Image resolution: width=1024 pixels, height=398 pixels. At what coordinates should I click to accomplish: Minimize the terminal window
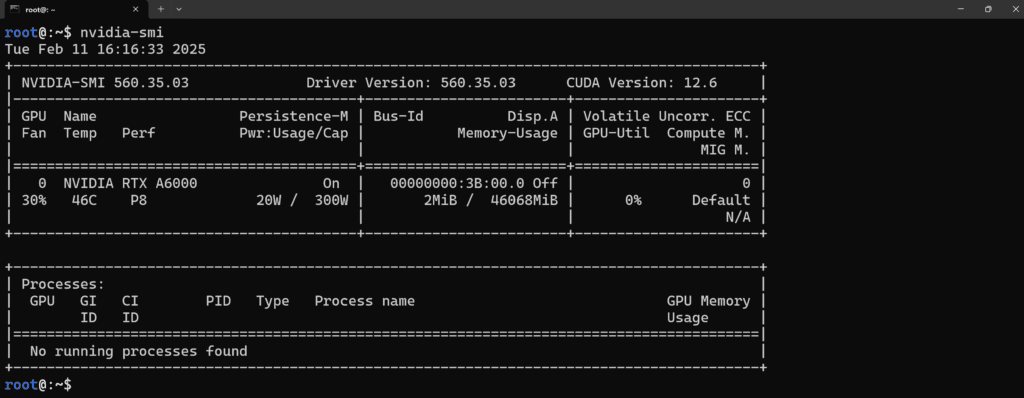(x=961, y=9)
